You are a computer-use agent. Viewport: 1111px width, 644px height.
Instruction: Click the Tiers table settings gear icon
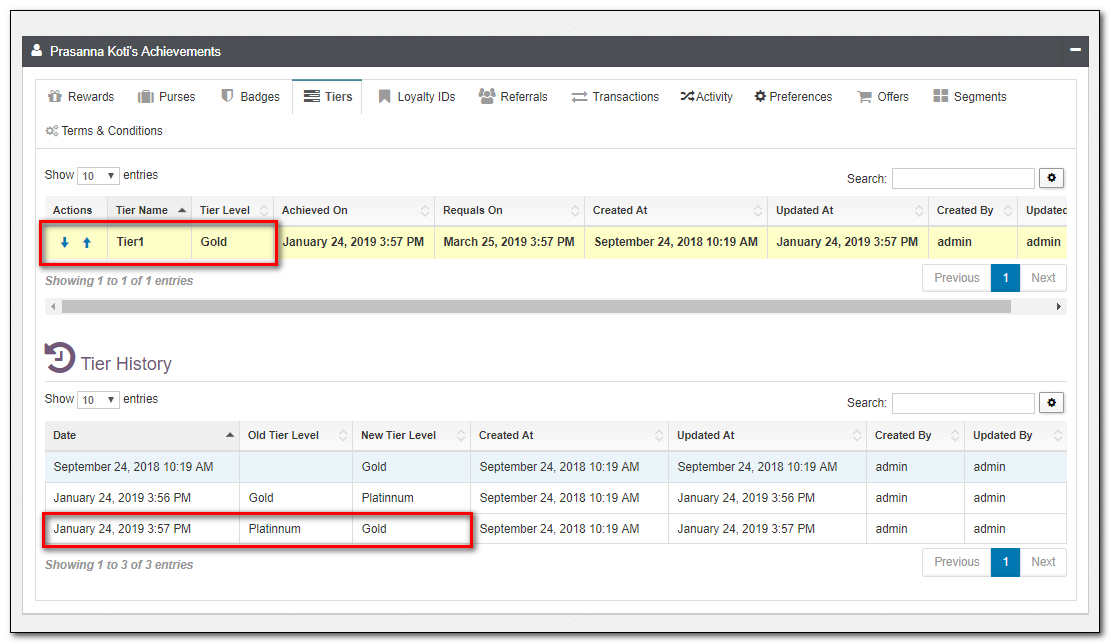1051,178
